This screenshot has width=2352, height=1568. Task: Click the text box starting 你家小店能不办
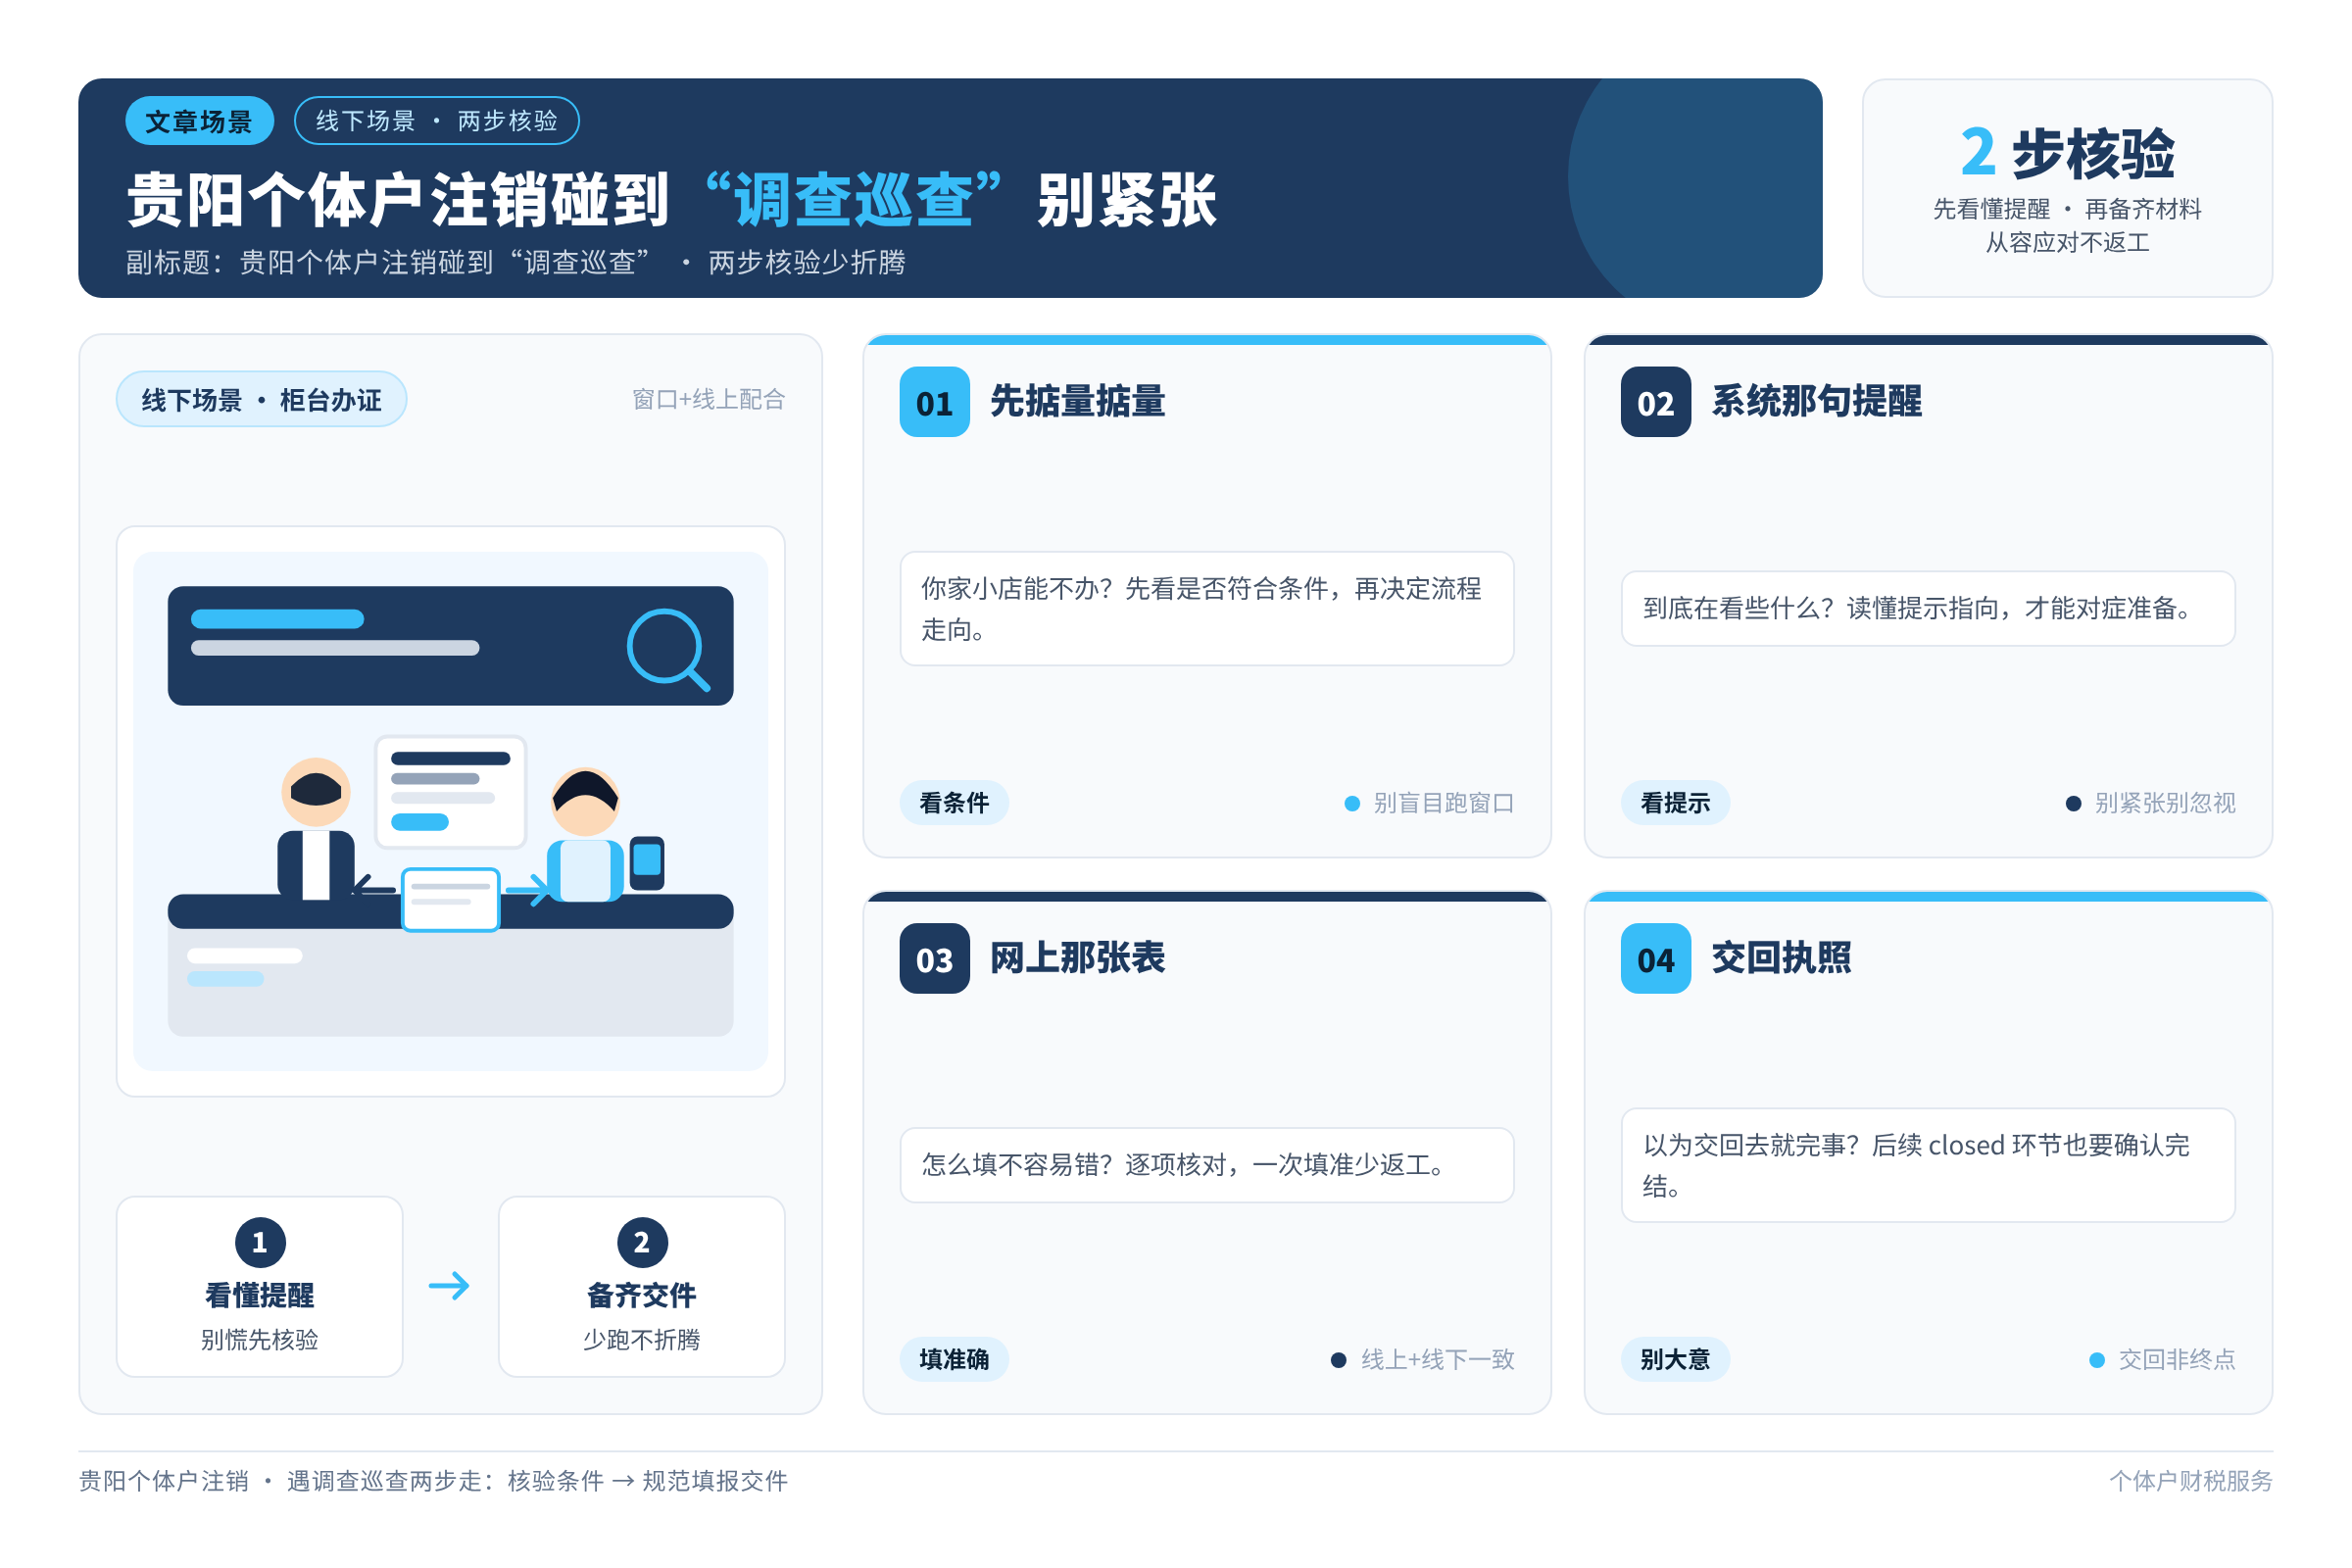tap(1207, 608)
